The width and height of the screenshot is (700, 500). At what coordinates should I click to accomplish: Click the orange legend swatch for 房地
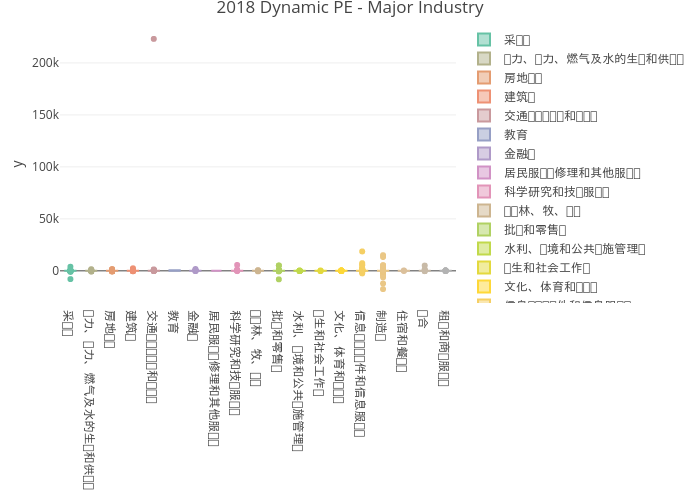484,77
